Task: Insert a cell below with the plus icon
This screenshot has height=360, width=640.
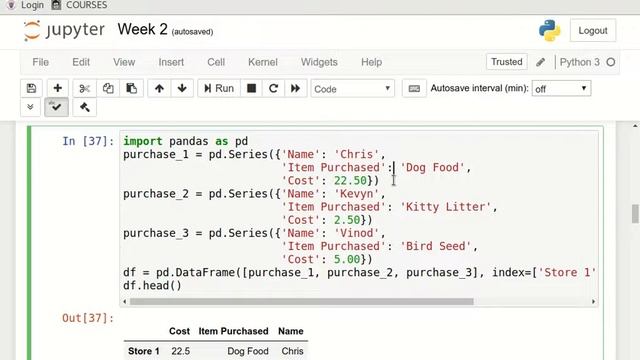Action: click(58, 89)
